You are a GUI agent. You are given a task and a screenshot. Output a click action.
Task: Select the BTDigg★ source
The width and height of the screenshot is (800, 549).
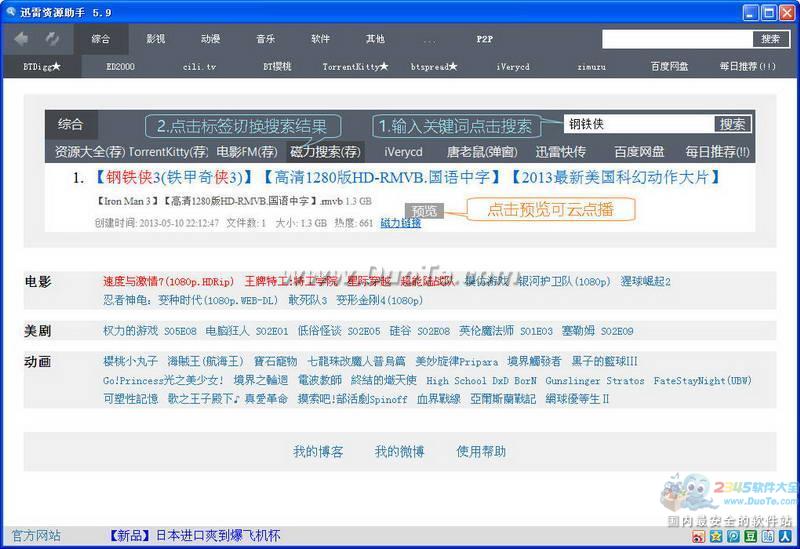[42, 66]
